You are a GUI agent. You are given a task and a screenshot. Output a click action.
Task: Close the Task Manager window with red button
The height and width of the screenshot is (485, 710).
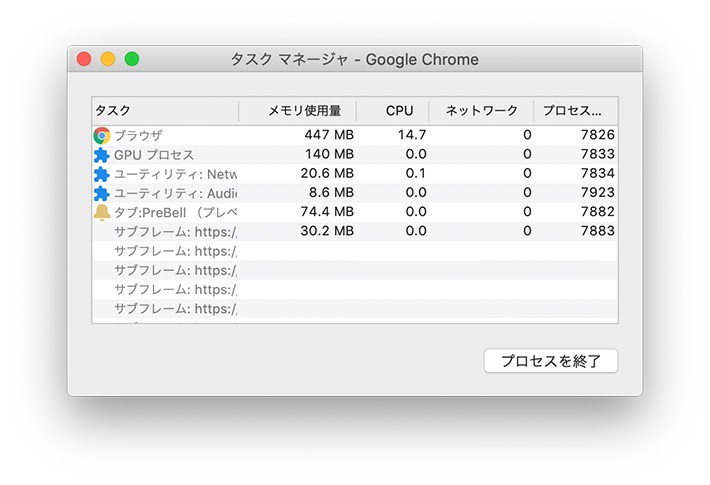(84, 59)
